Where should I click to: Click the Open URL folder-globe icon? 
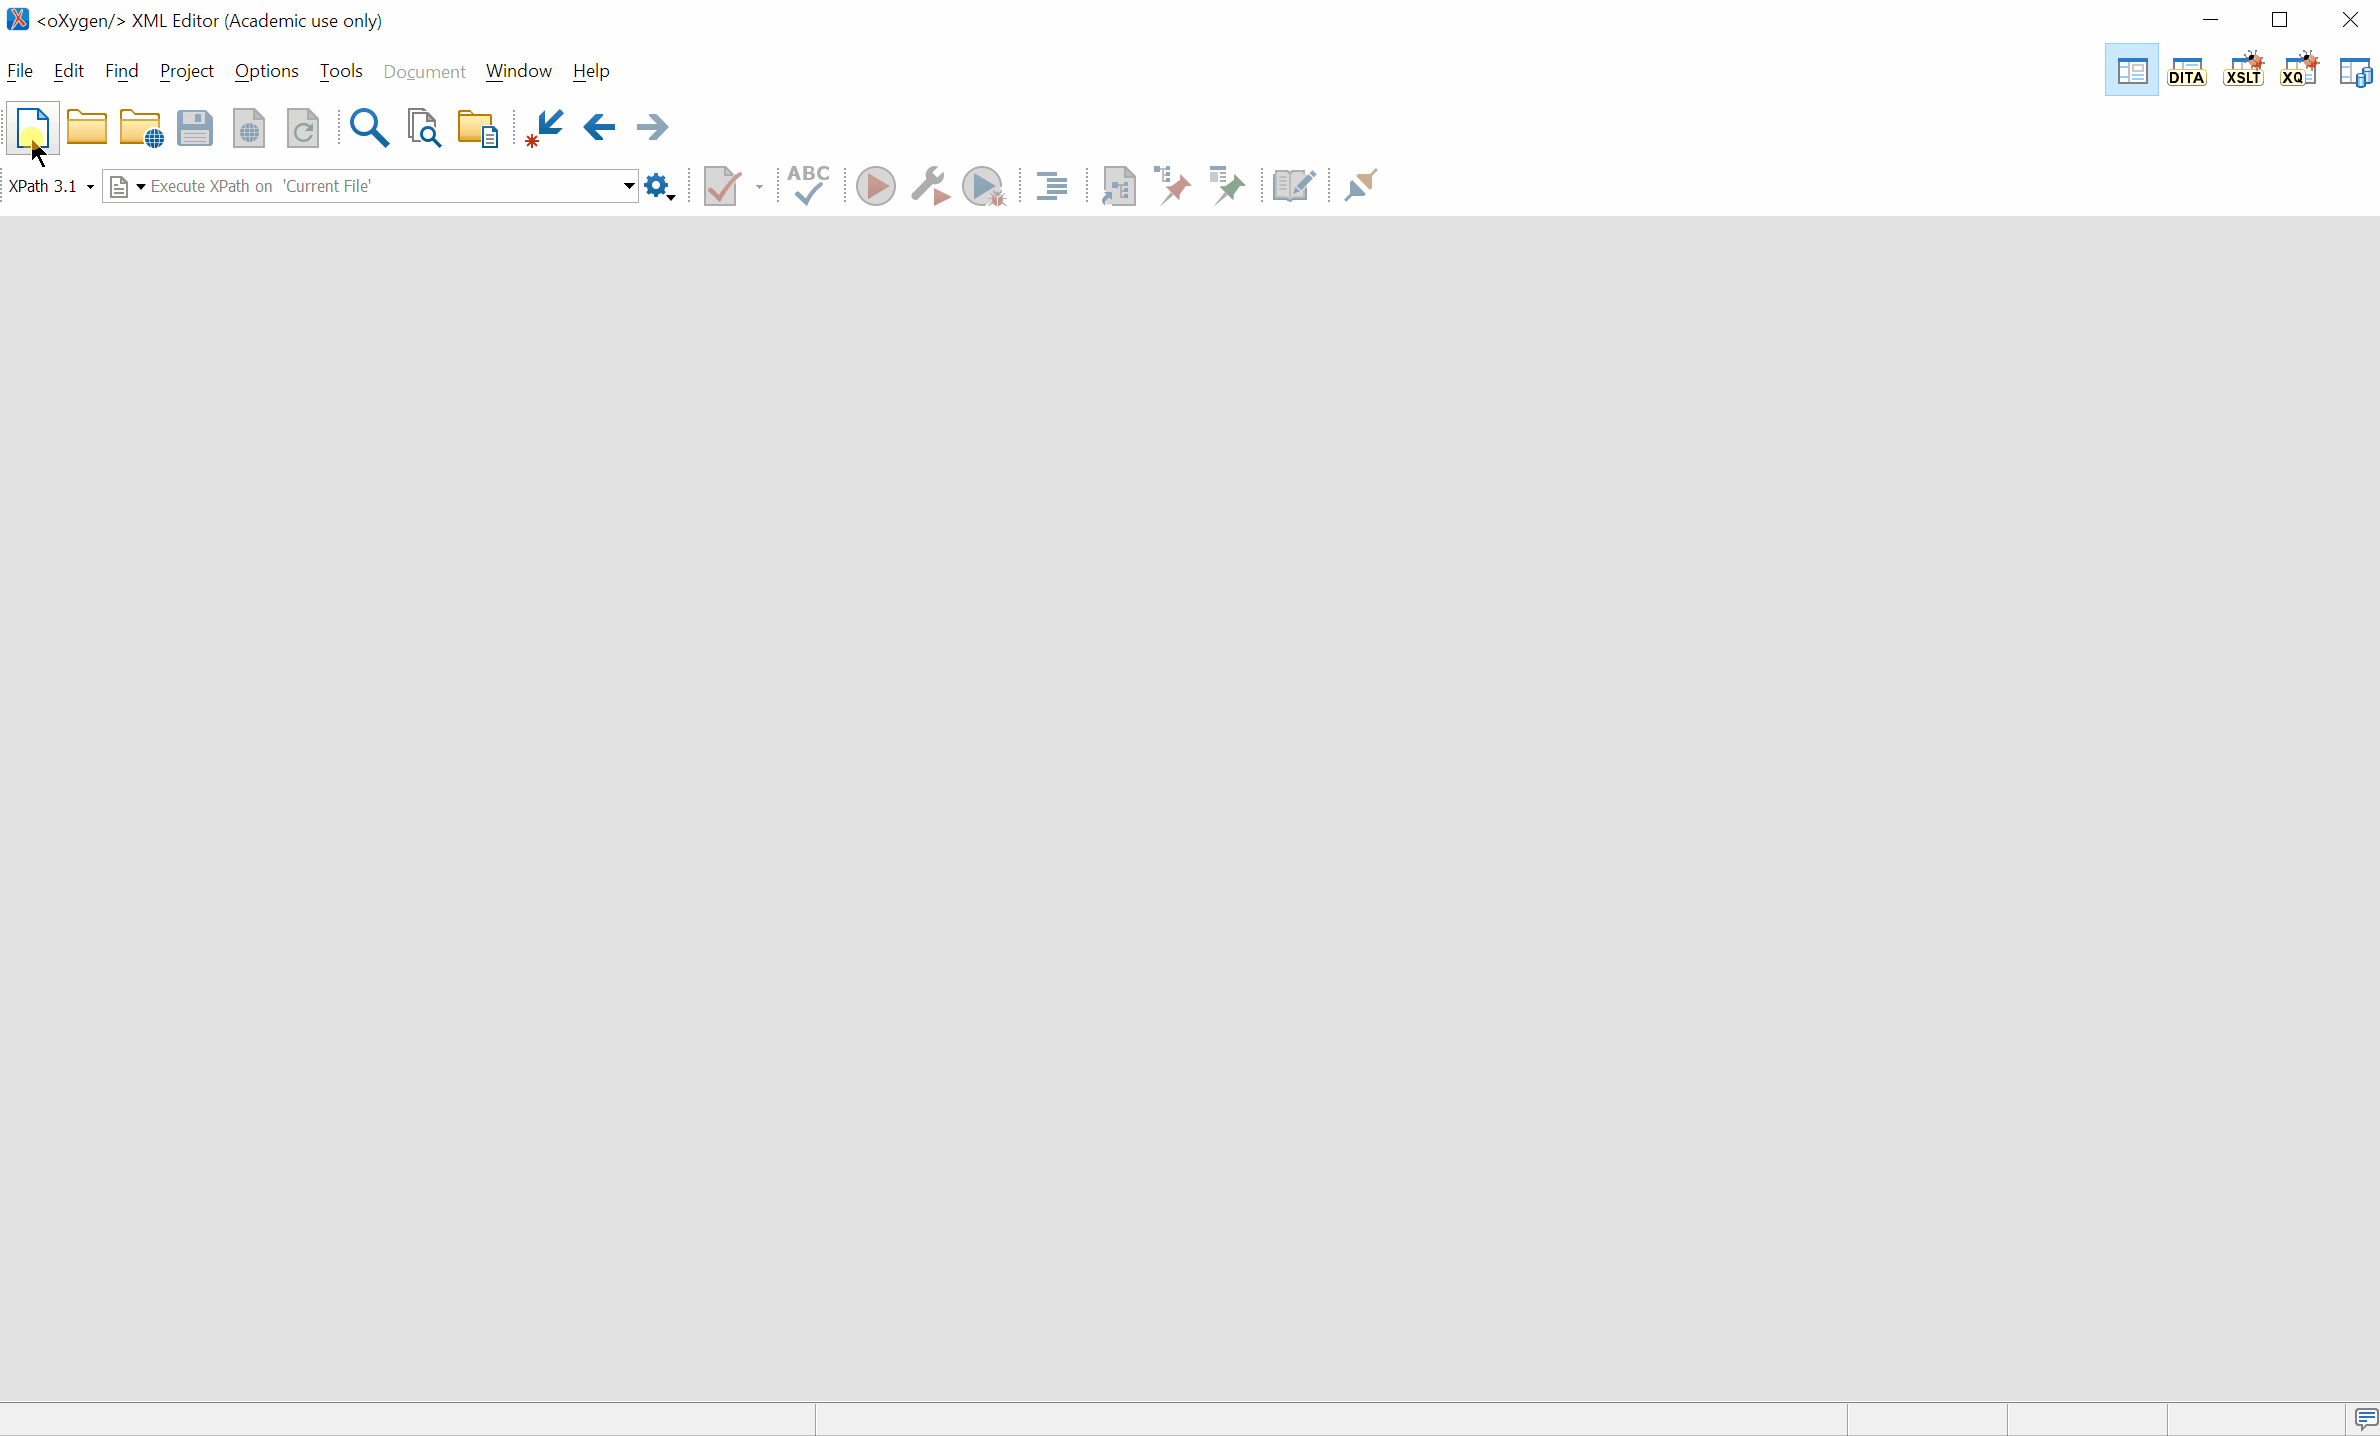point(141,128)
